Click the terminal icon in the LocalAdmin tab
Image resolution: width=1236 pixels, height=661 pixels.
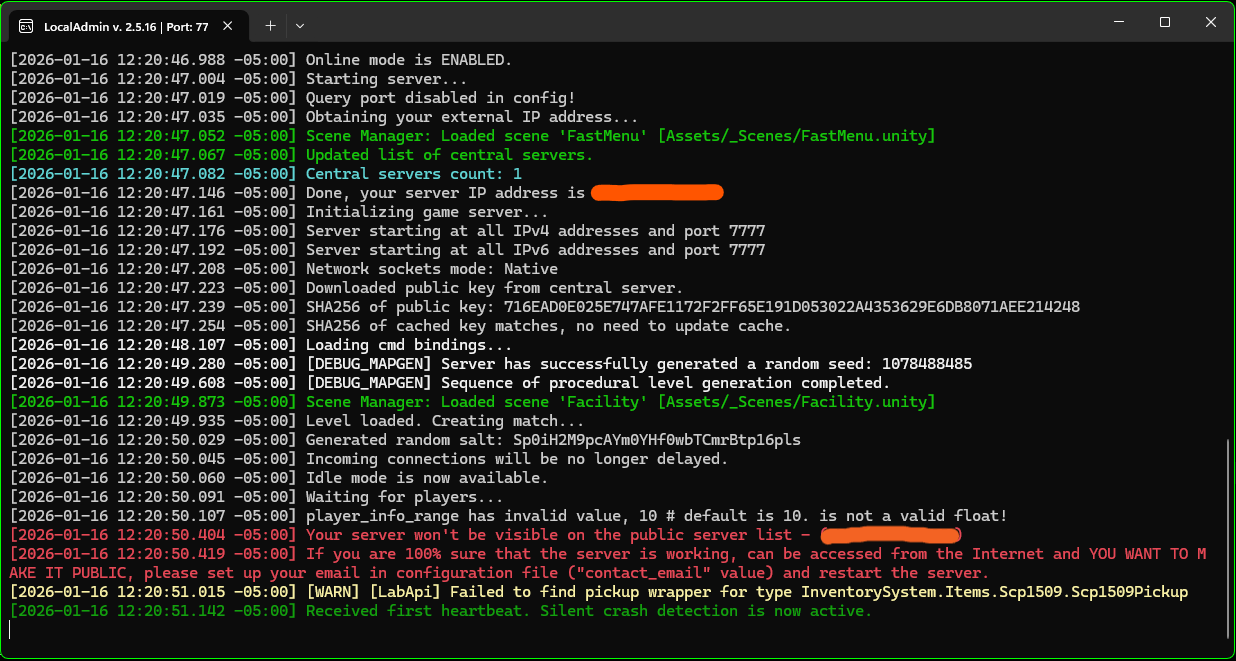[x=26, y=25]
